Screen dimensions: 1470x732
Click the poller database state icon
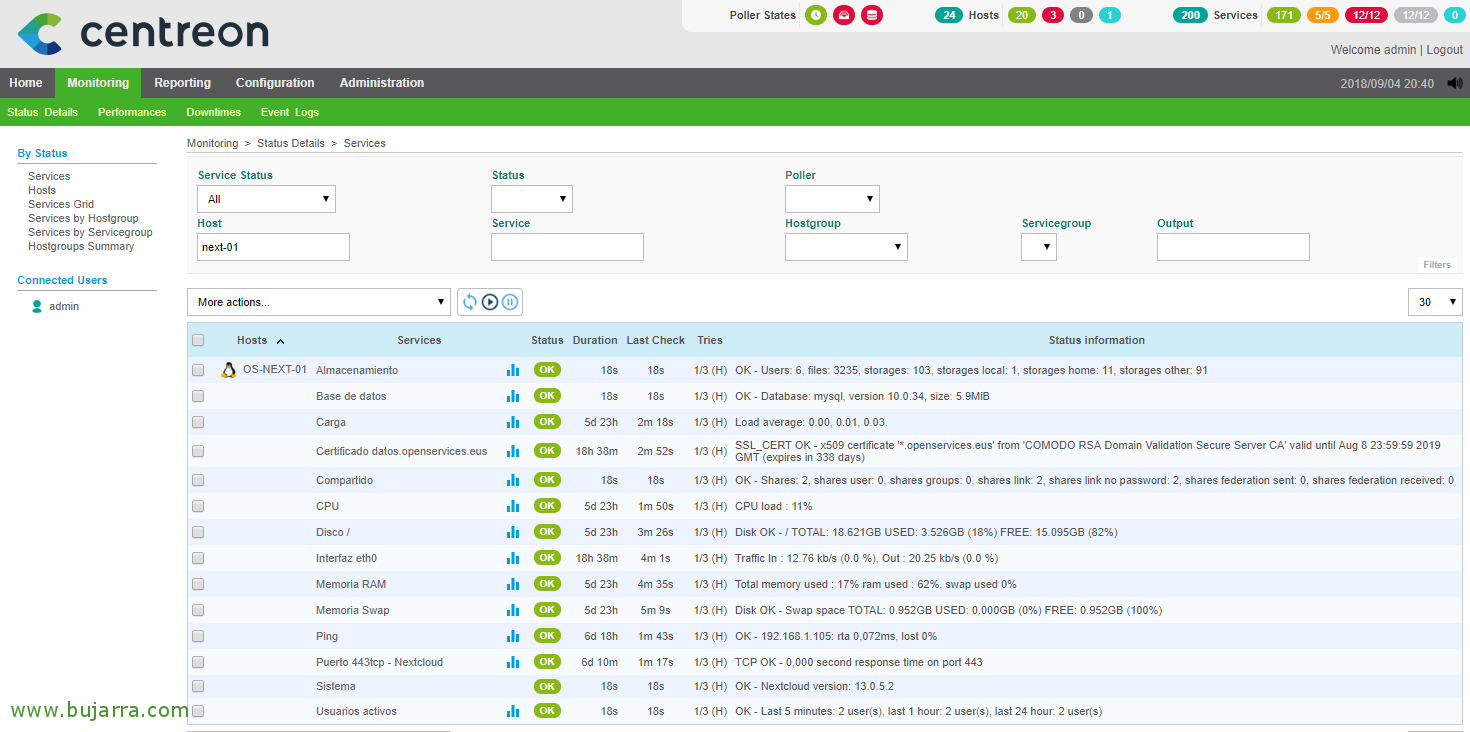872,15
